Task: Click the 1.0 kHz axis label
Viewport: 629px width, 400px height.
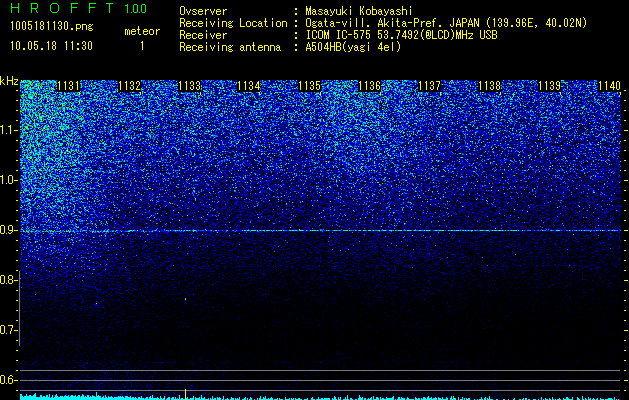Action: pos(9,180)
